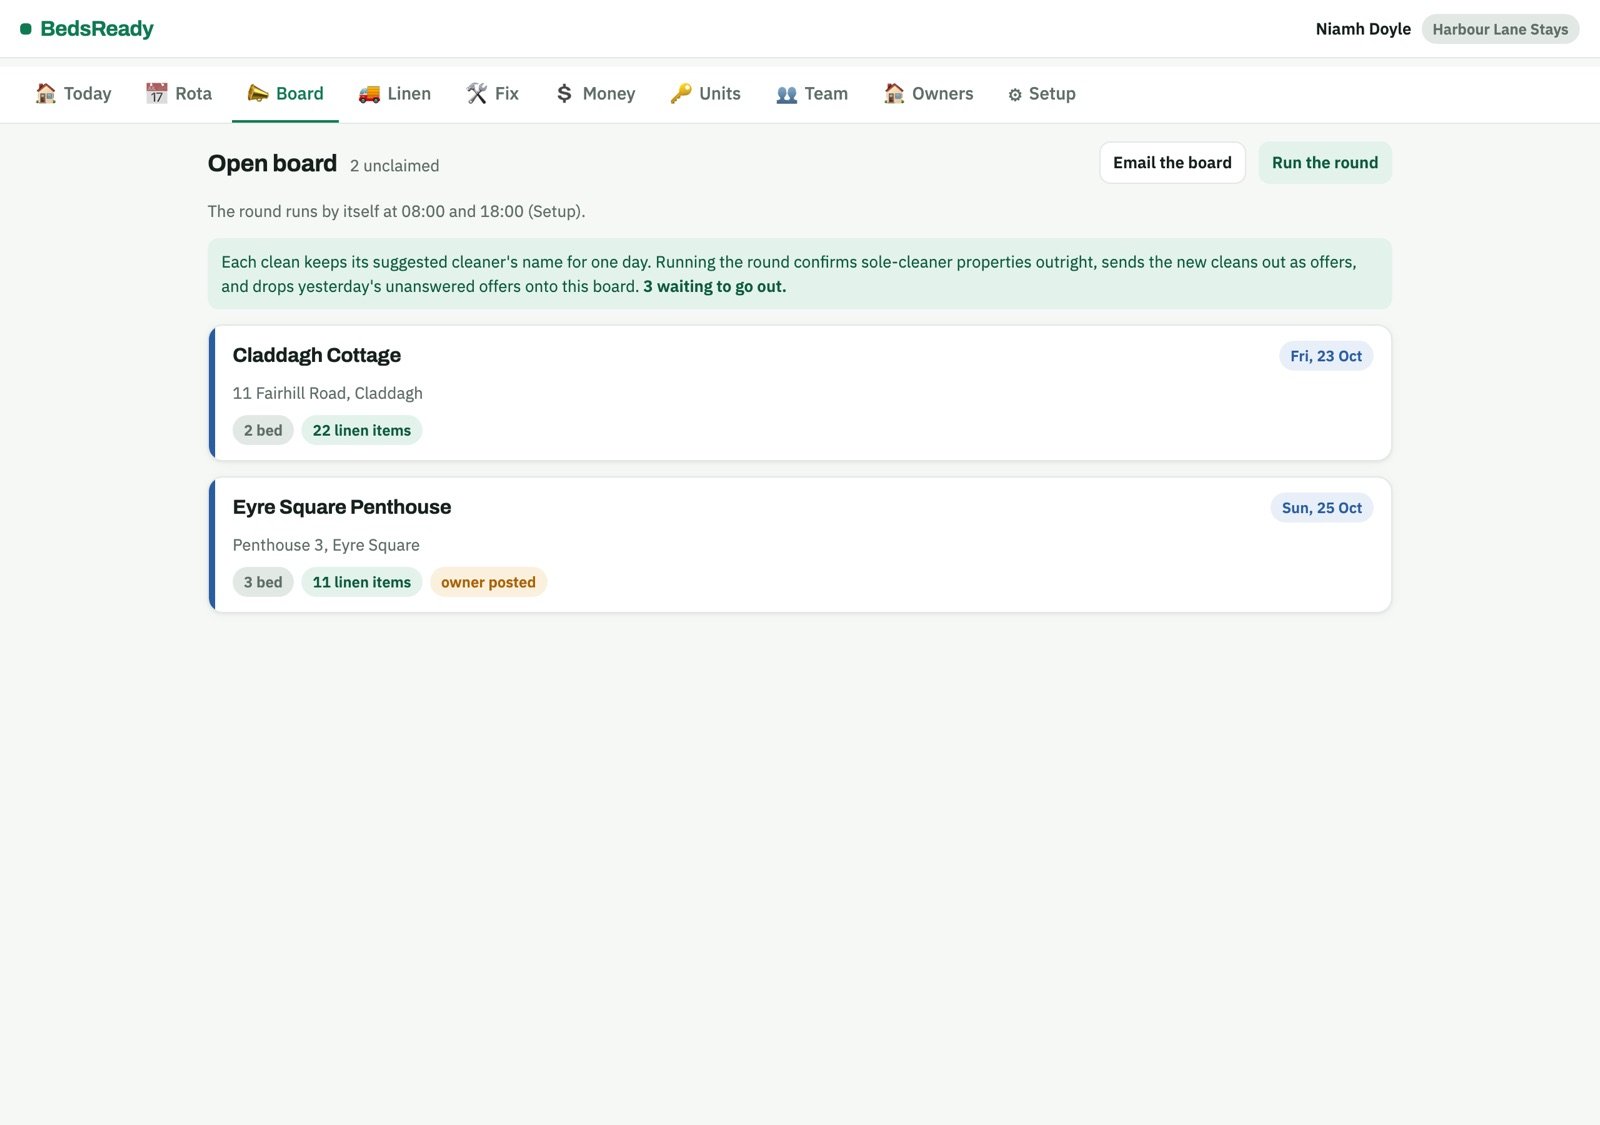The height and width of the screenshot is (1125, 1600).
Task: Click the 3 bed tag
Action: pyautogui.click(x=263, y=582)
